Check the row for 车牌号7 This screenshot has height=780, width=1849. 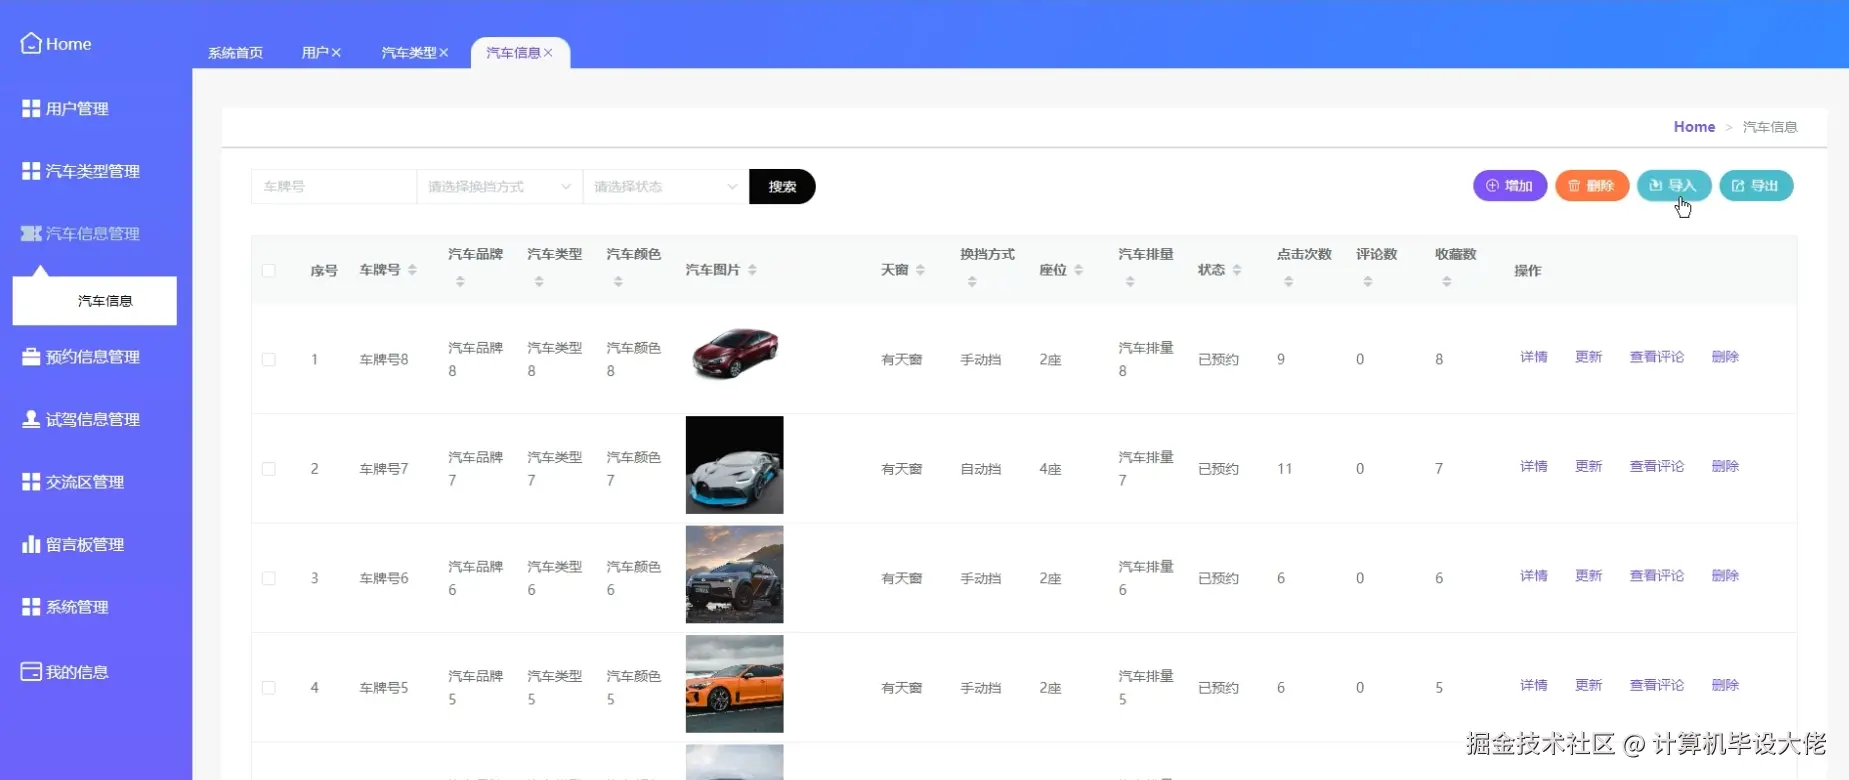(x=269, y=468)
